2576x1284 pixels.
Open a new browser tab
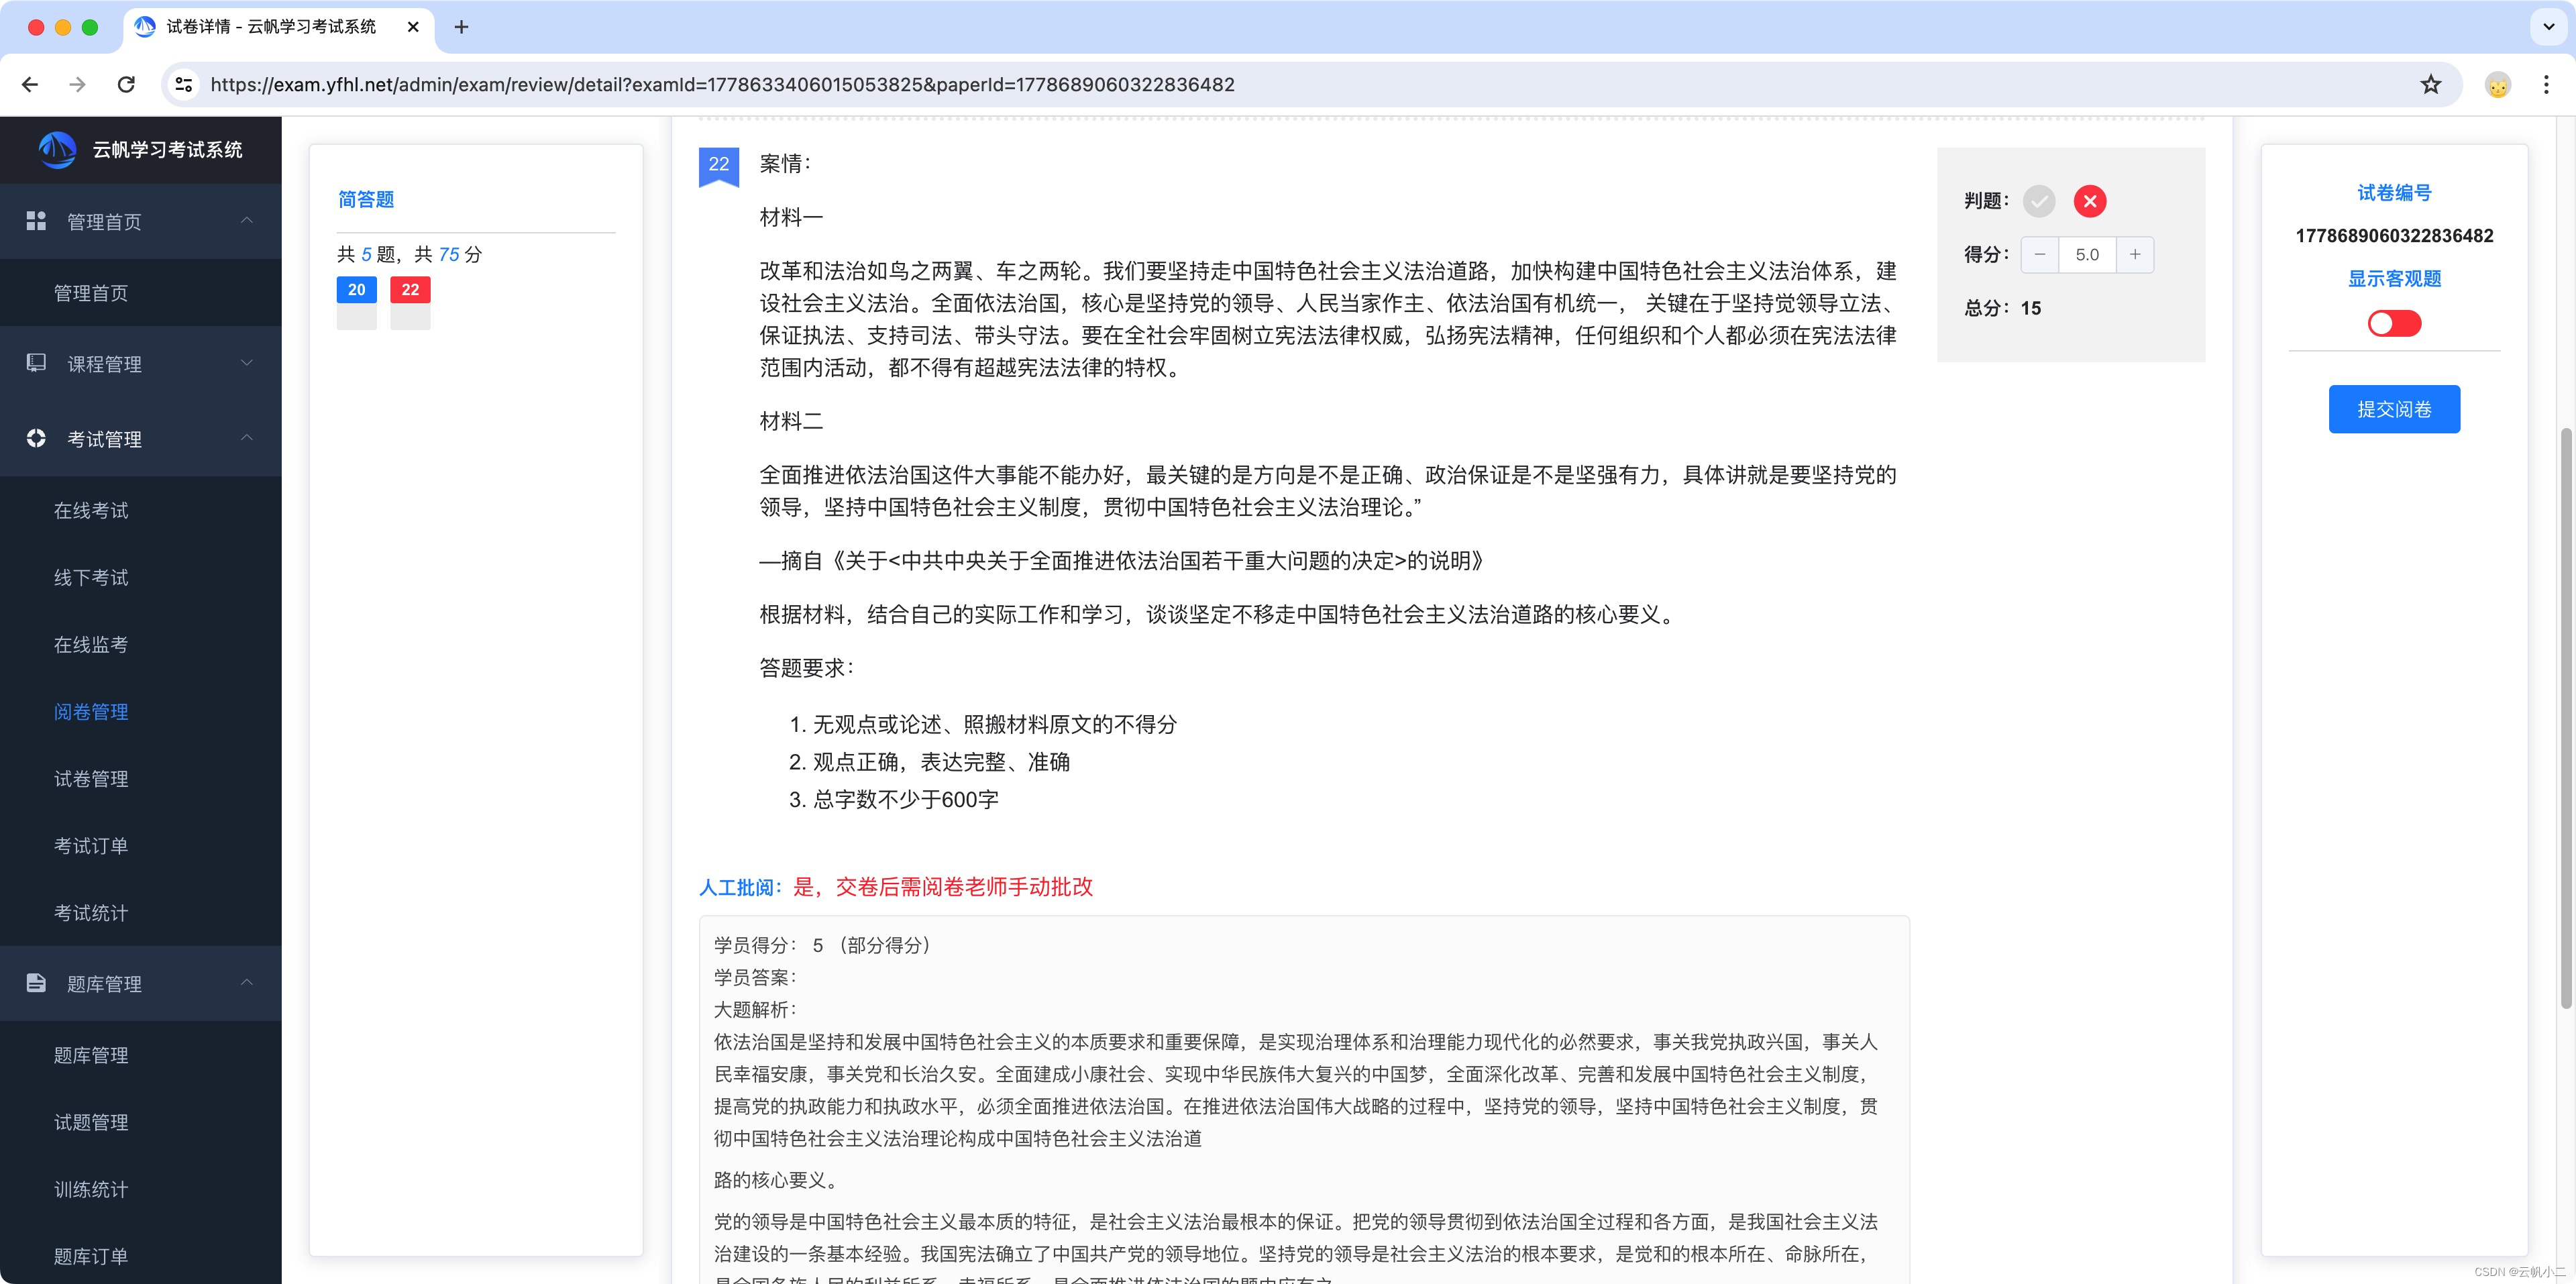(461, 27)
